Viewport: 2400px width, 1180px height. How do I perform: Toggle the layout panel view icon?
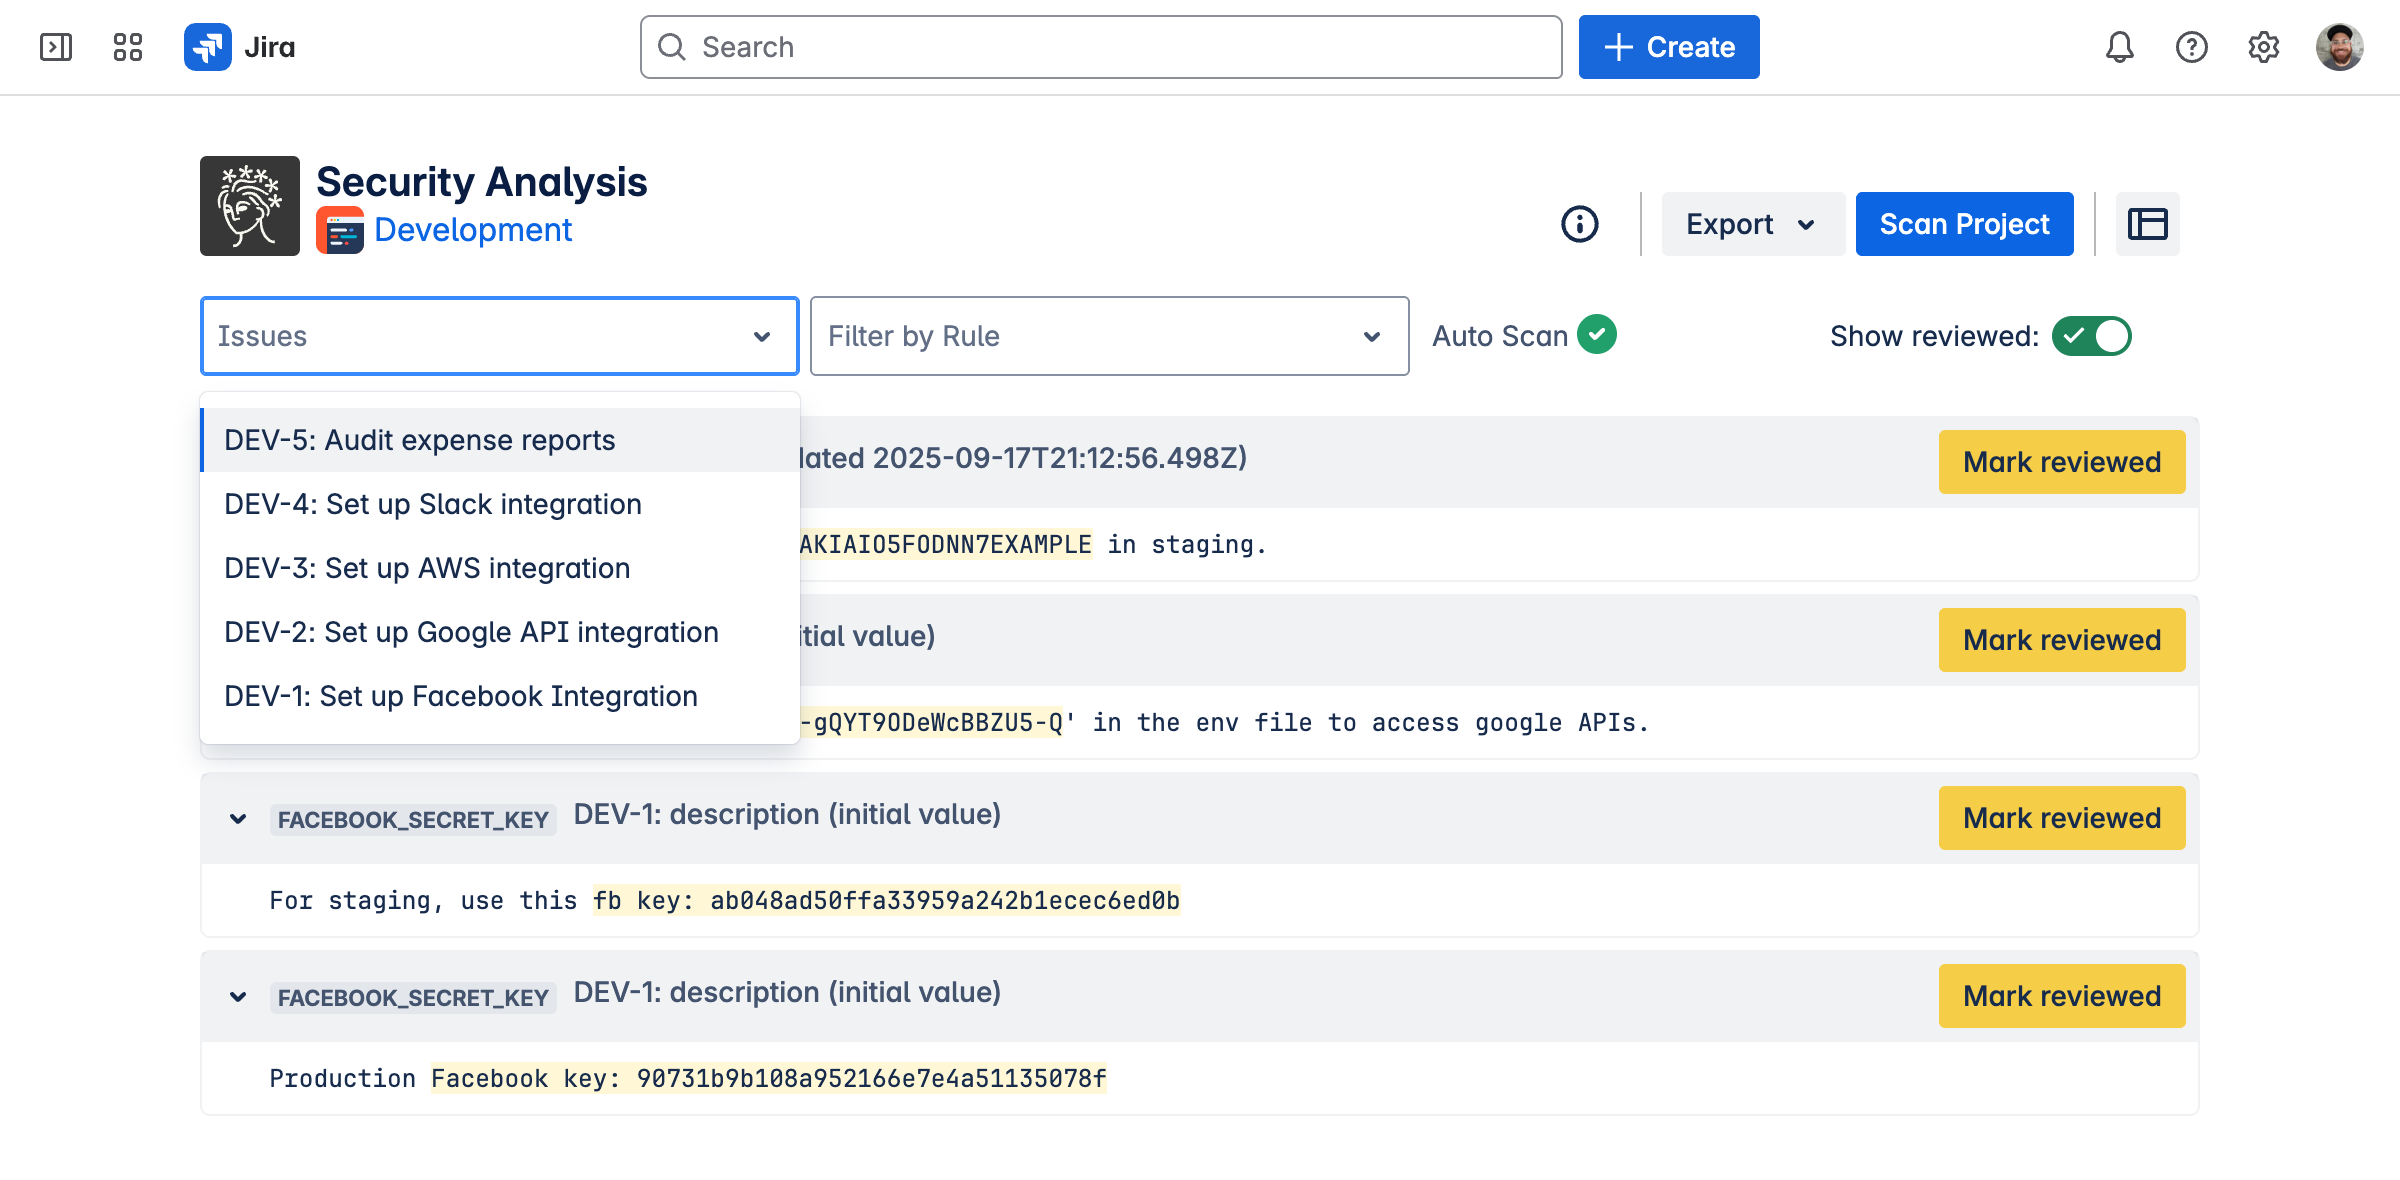pyautogui.click(x=2147, y=224)
